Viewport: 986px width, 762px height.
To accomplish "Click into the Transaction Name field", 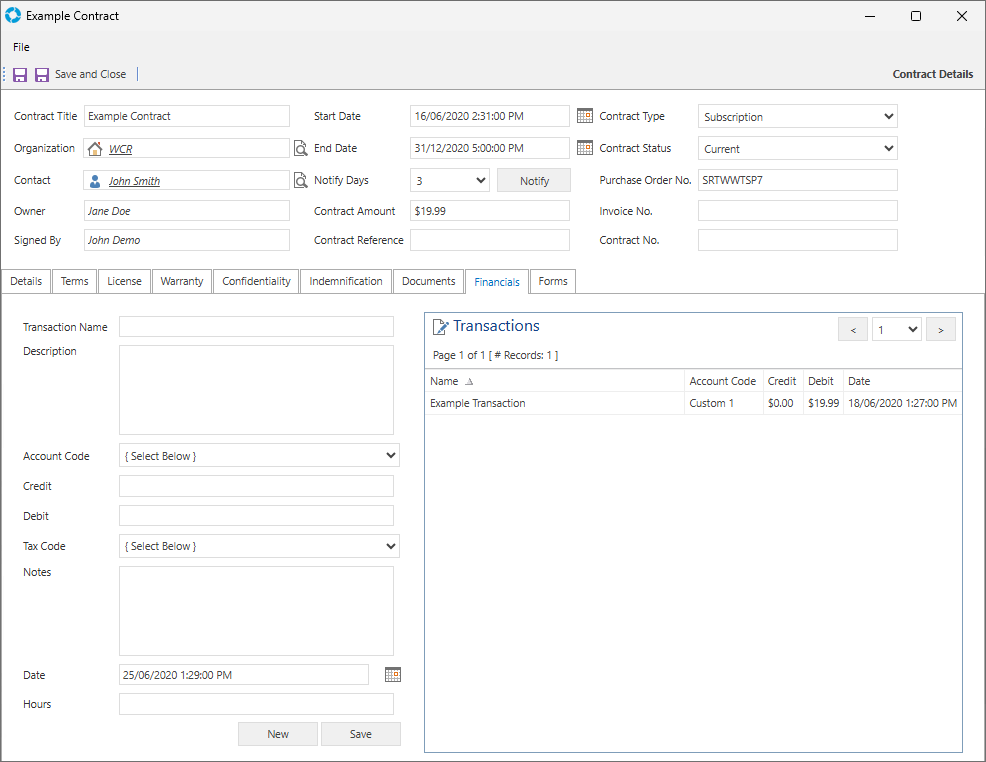I will [256, 327].
